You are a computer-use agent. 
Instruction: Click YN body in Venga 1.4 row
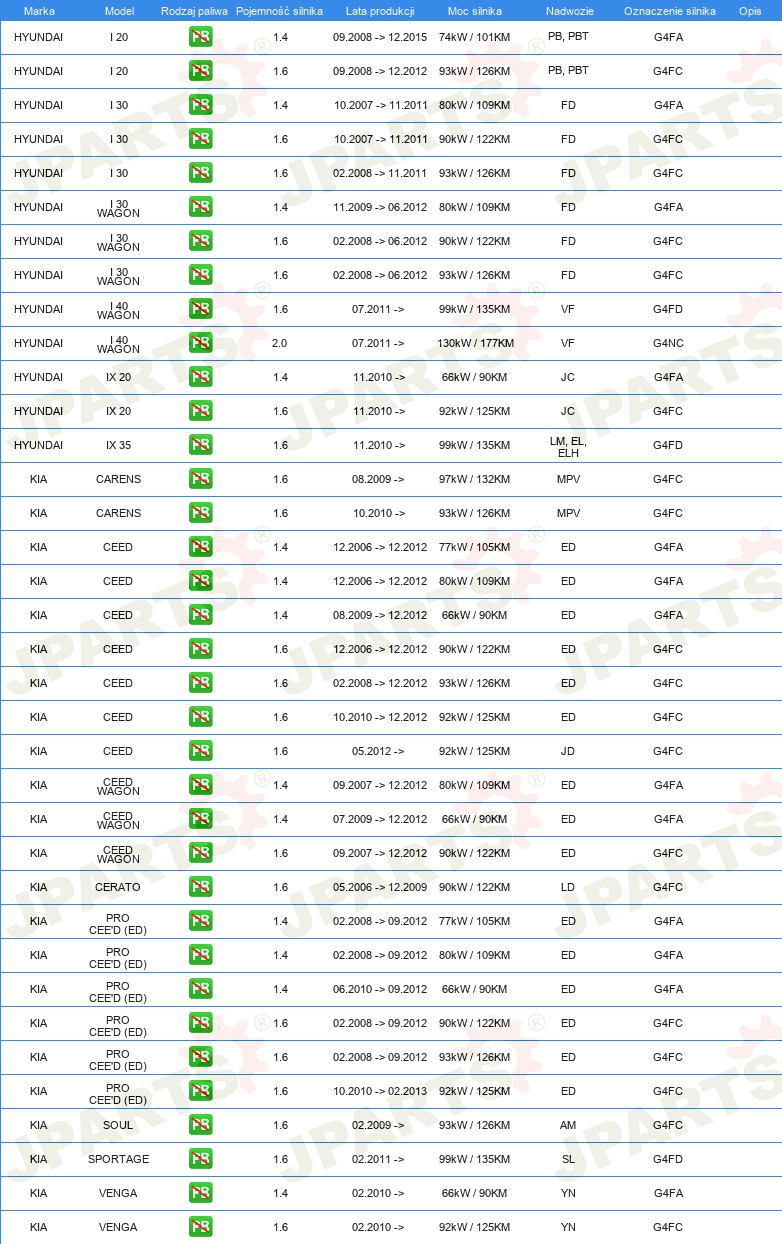pos(568,1193)
